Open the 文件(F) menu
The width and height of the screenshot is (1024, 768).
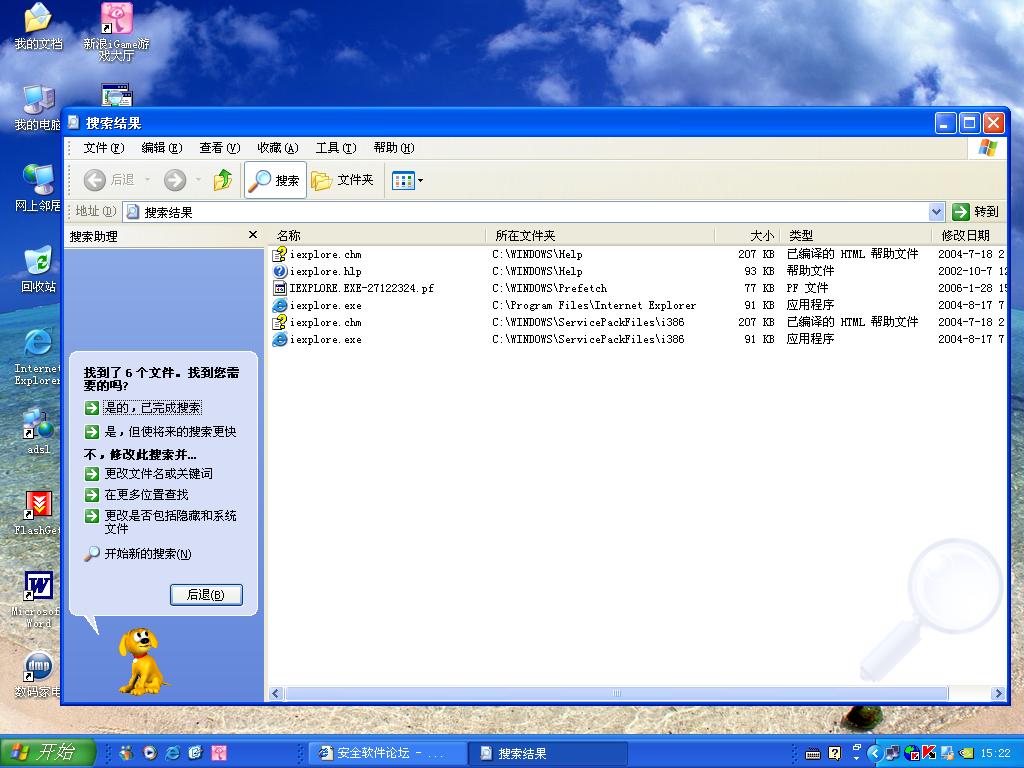point(103,148)
